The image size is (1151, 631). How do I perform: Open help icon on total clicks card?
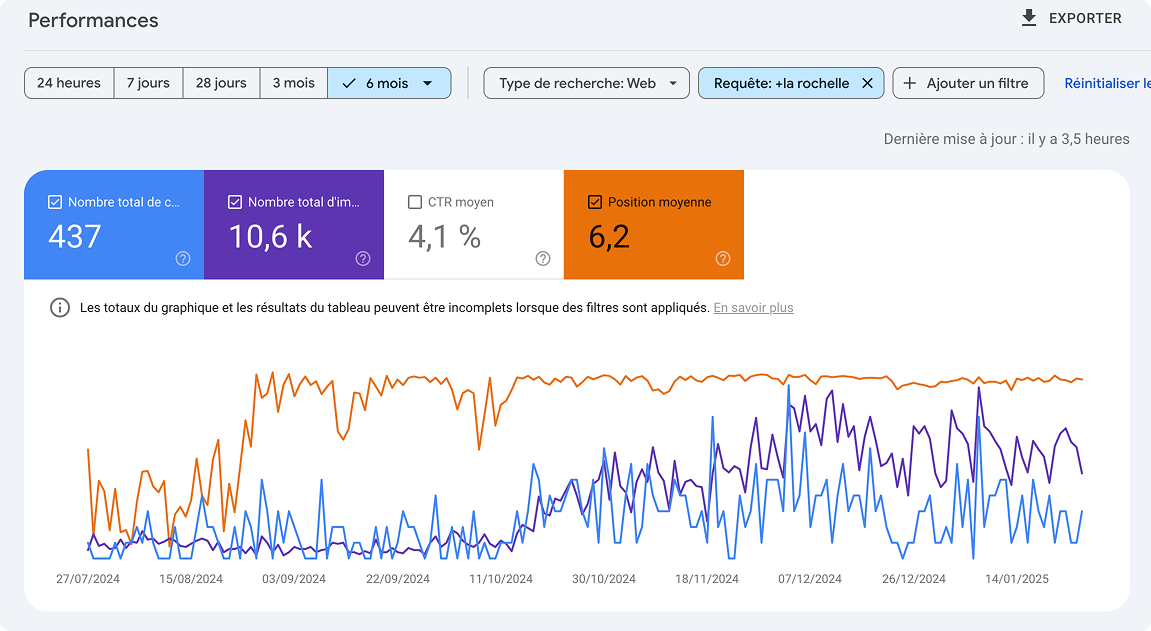[183, 259]
